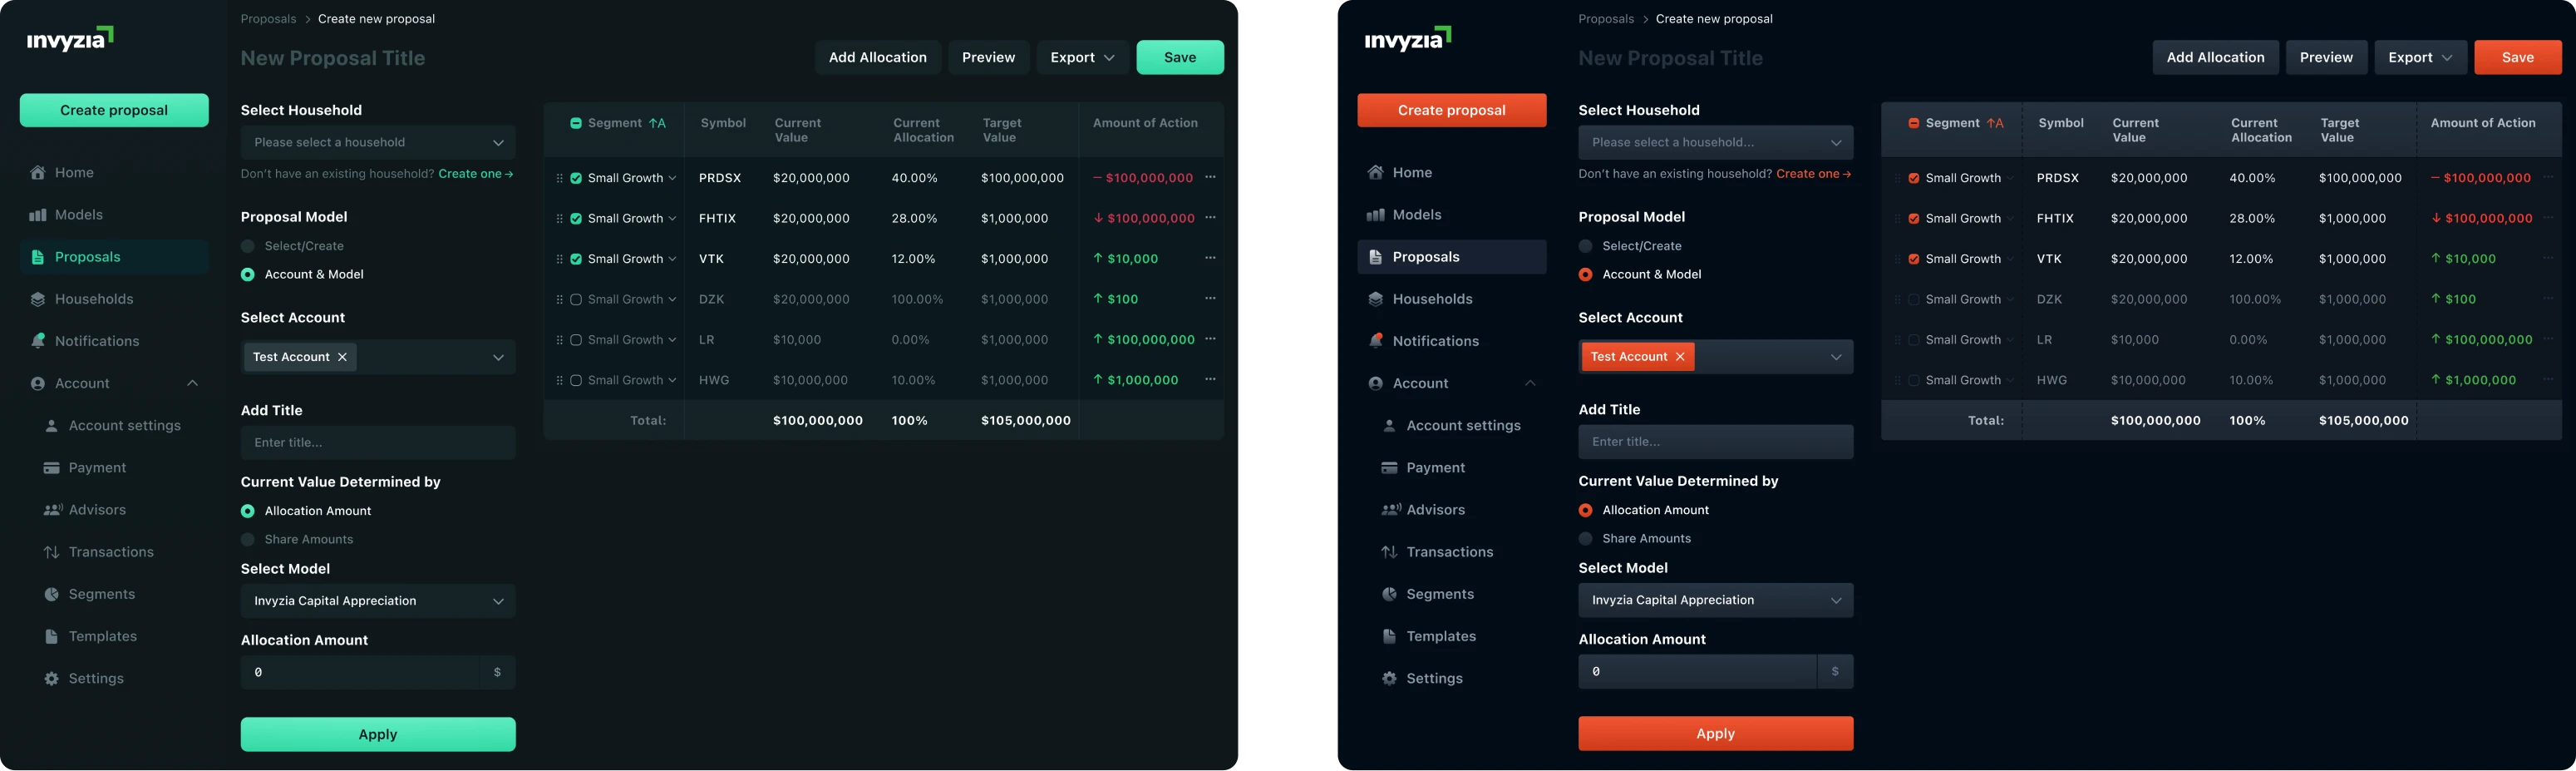
Task: Click the Notifications bell icon in the orange-theme sidebar
Action: tap(1376, 341)
